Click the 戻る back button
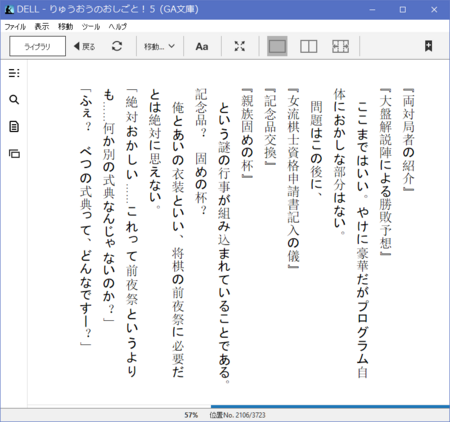The width and height of the screenshot is (450, 422). [x=84, y=46]
